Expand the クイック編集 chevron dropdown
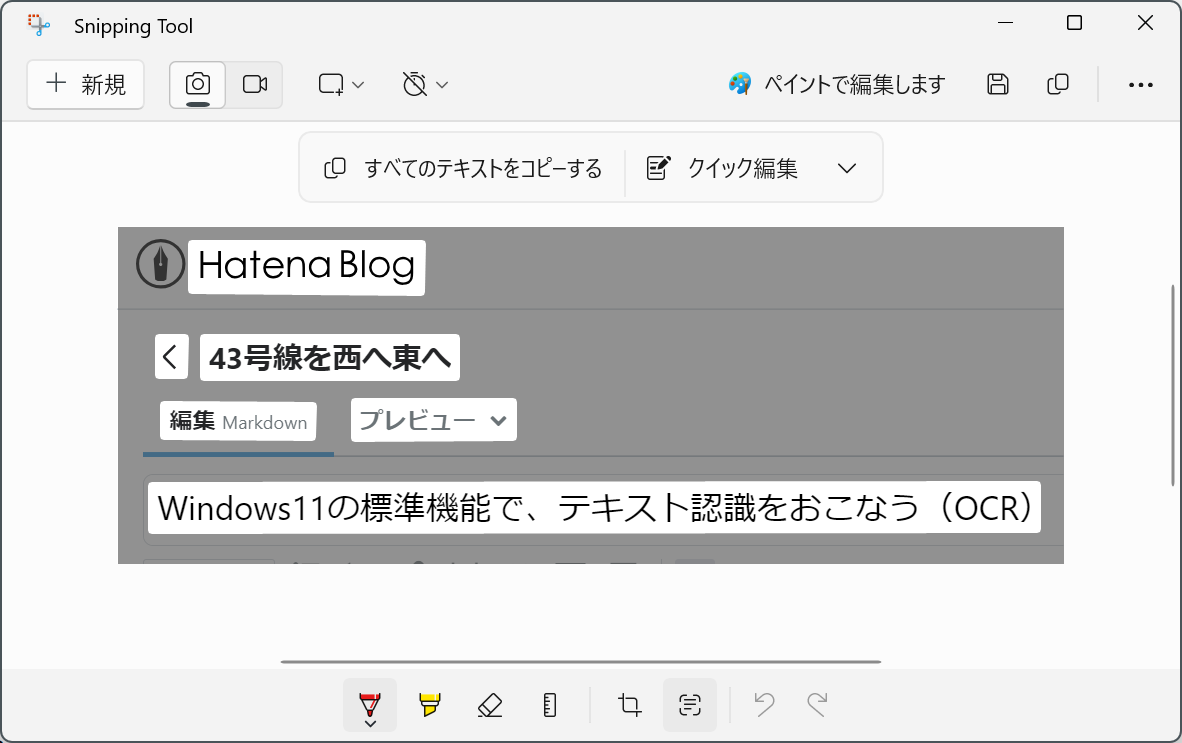 click(847, 168)
